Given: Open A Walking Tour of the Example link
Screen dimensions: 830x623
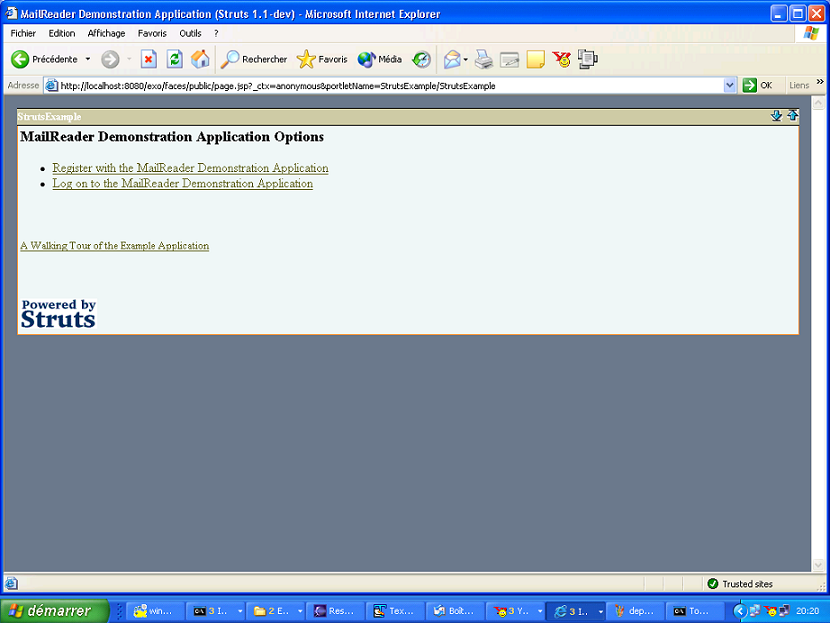Looking at the screenshot, I should pos(114,246).
